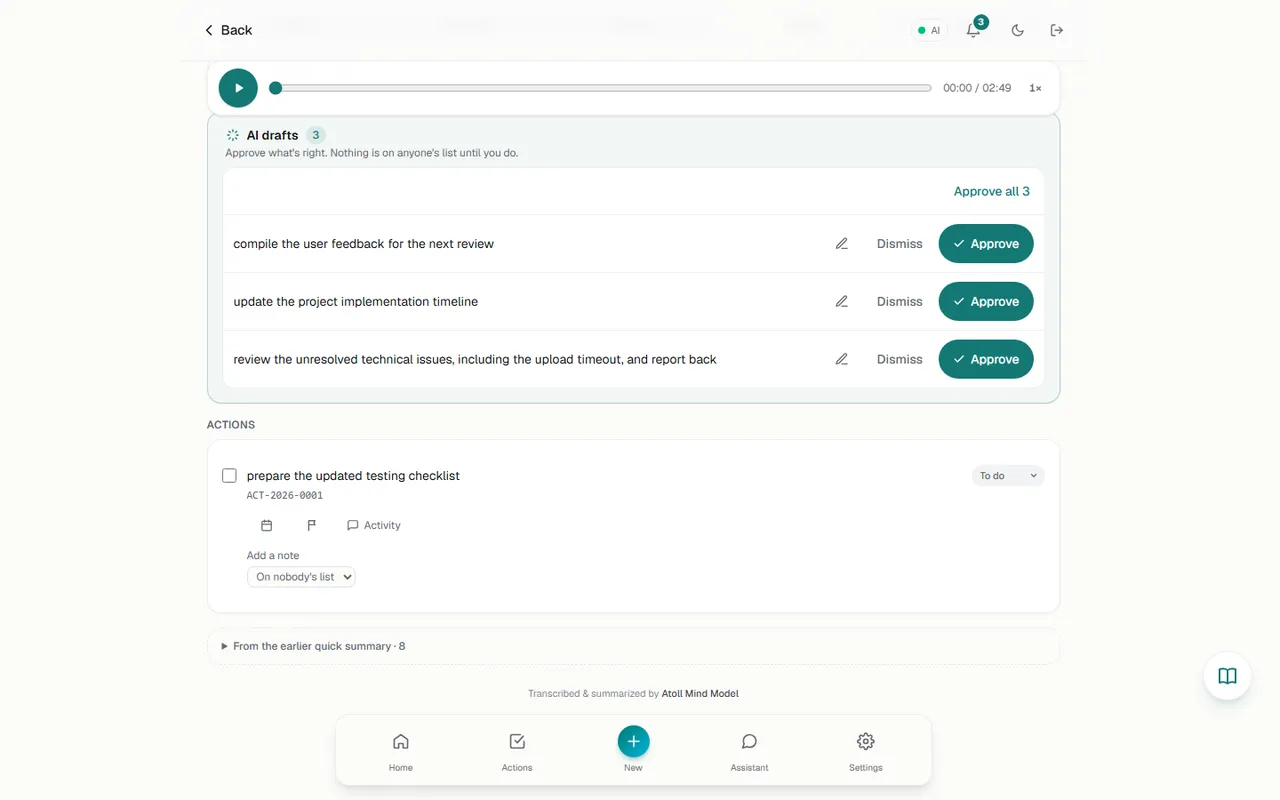1280x800 pixels.
Task: Open the Activity comments
Action: tap(374, 525)
